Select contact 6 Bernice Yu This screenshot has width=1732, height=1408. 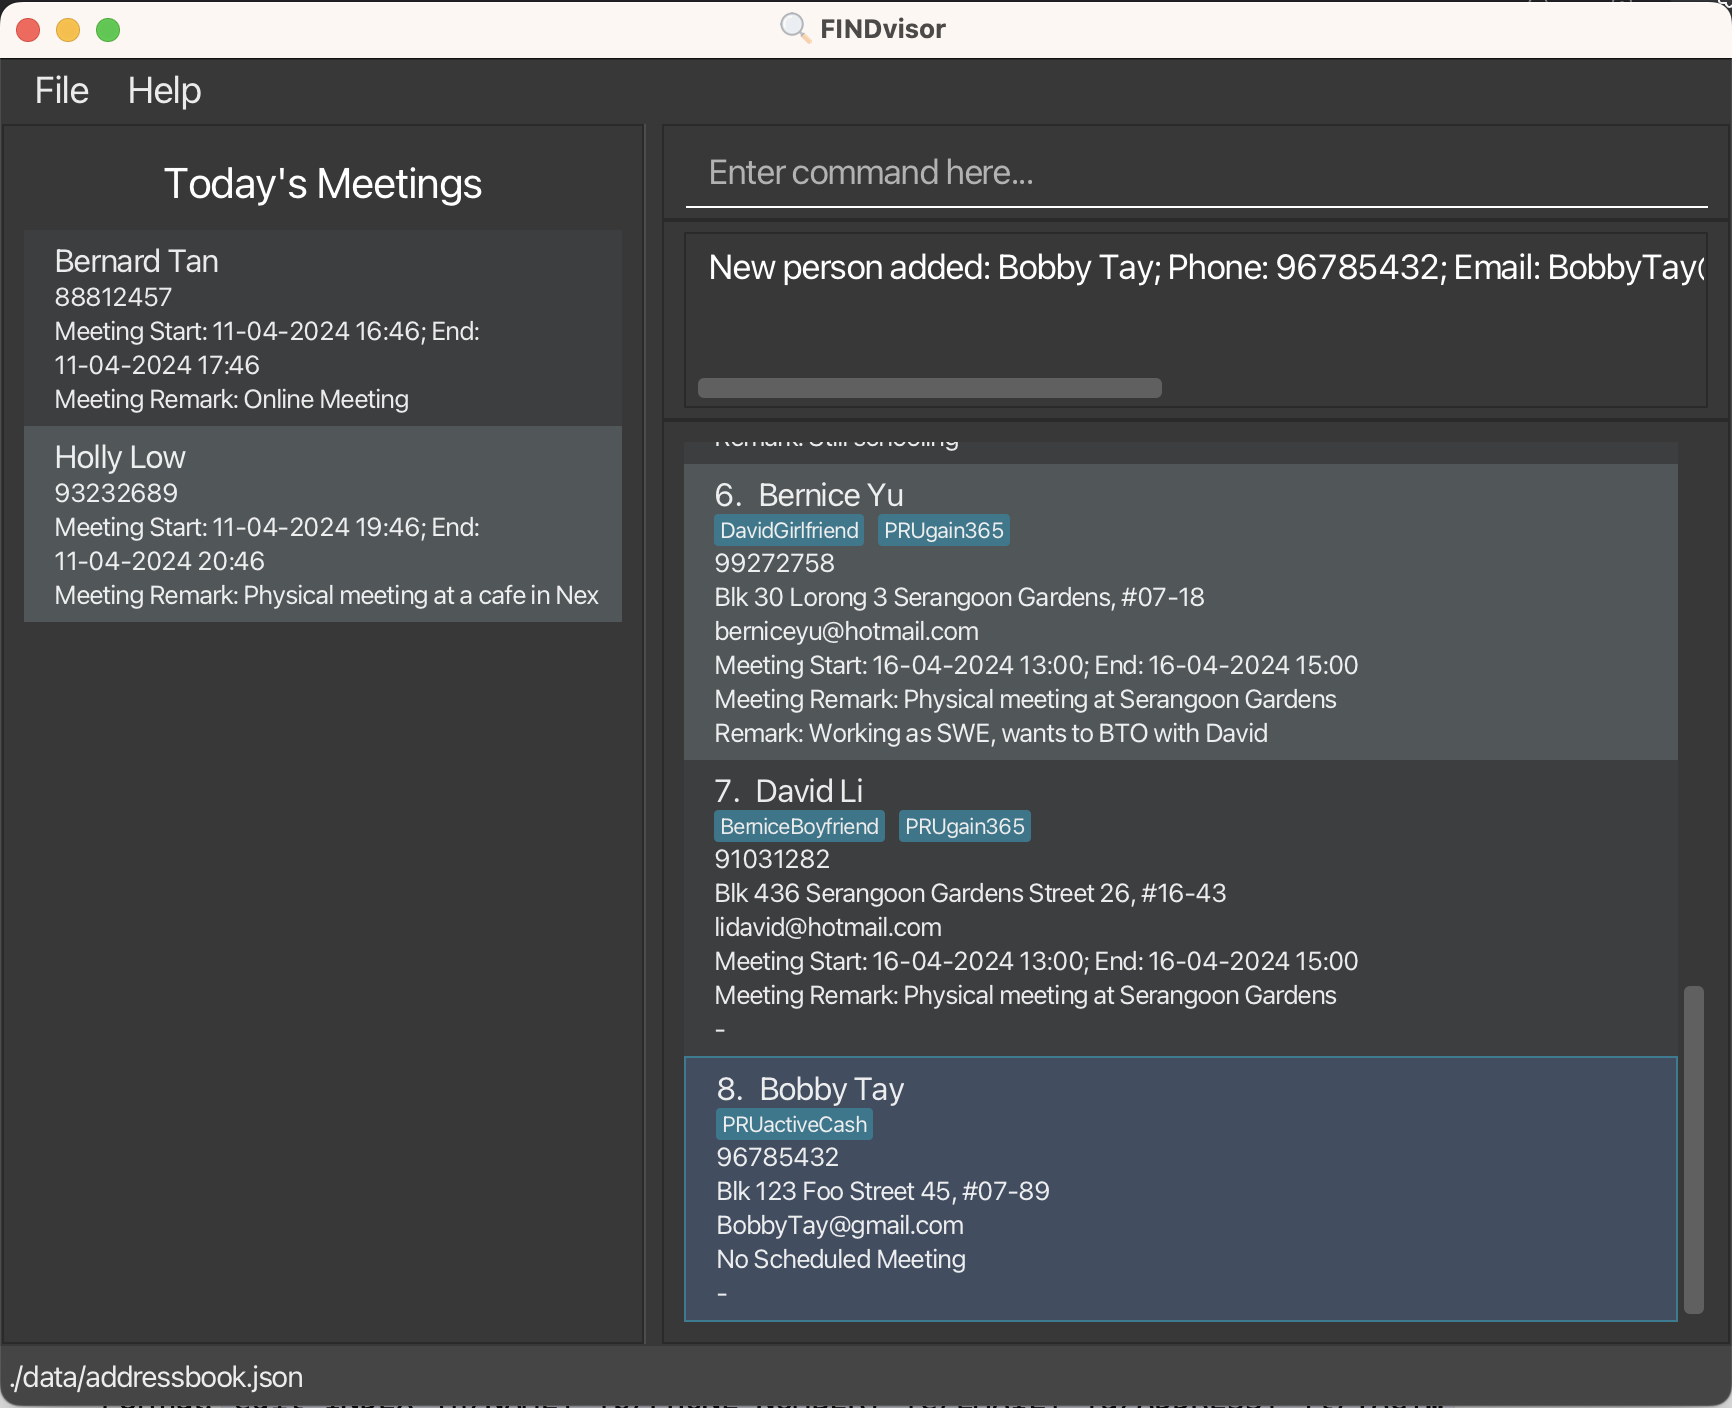click(x=1180, y=612)
